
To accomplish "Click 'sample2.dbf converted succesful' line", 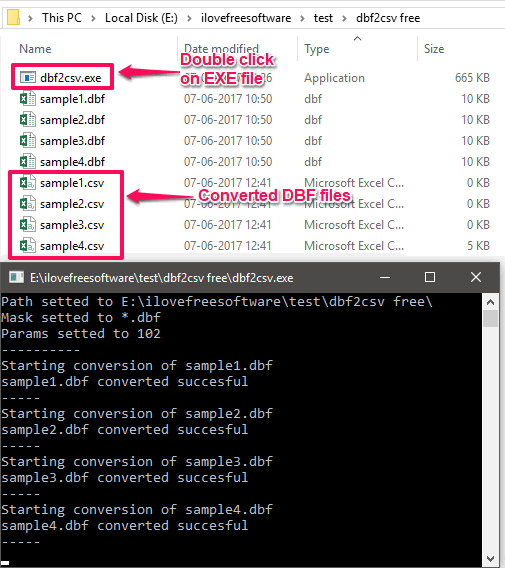I will [125, 430].
